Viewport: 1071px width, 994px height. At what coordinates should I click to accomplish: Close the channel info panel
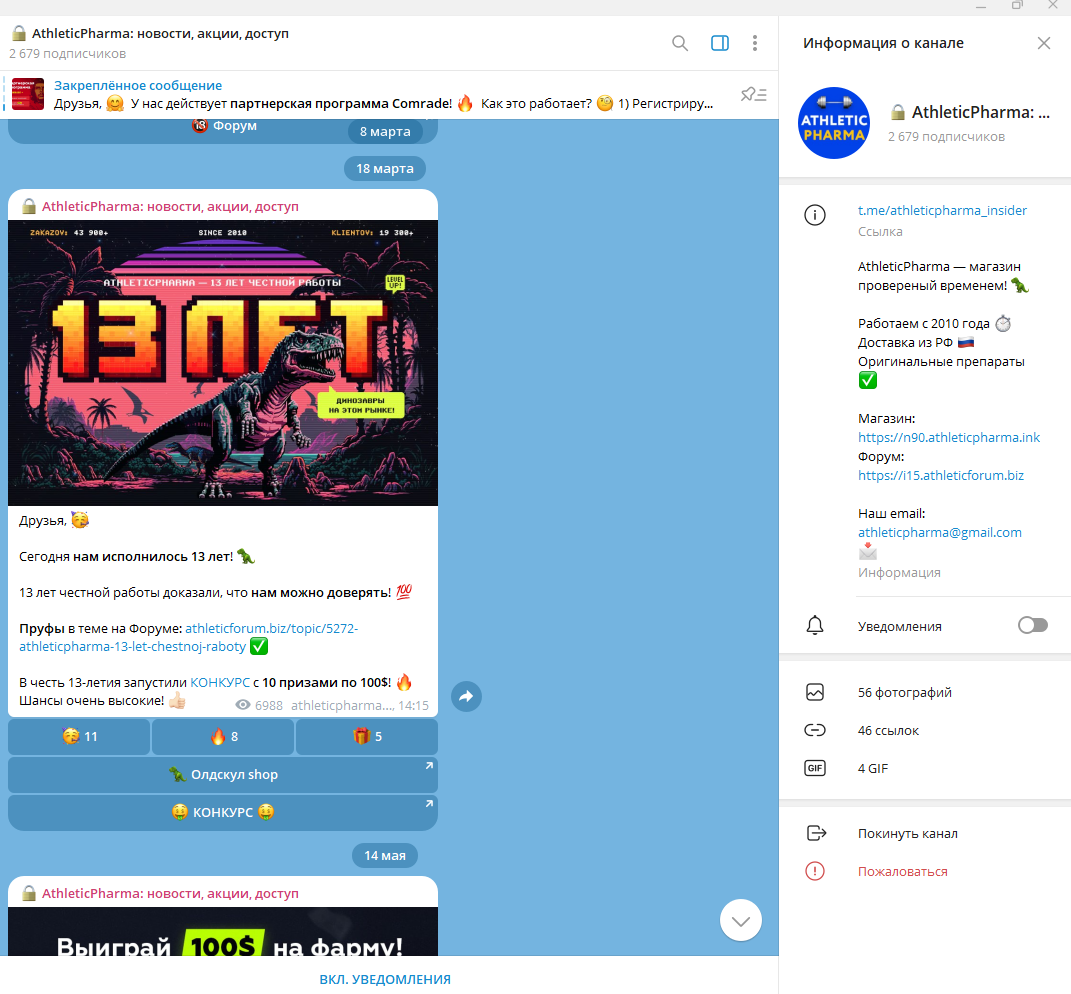click(x=1043, y=43)
